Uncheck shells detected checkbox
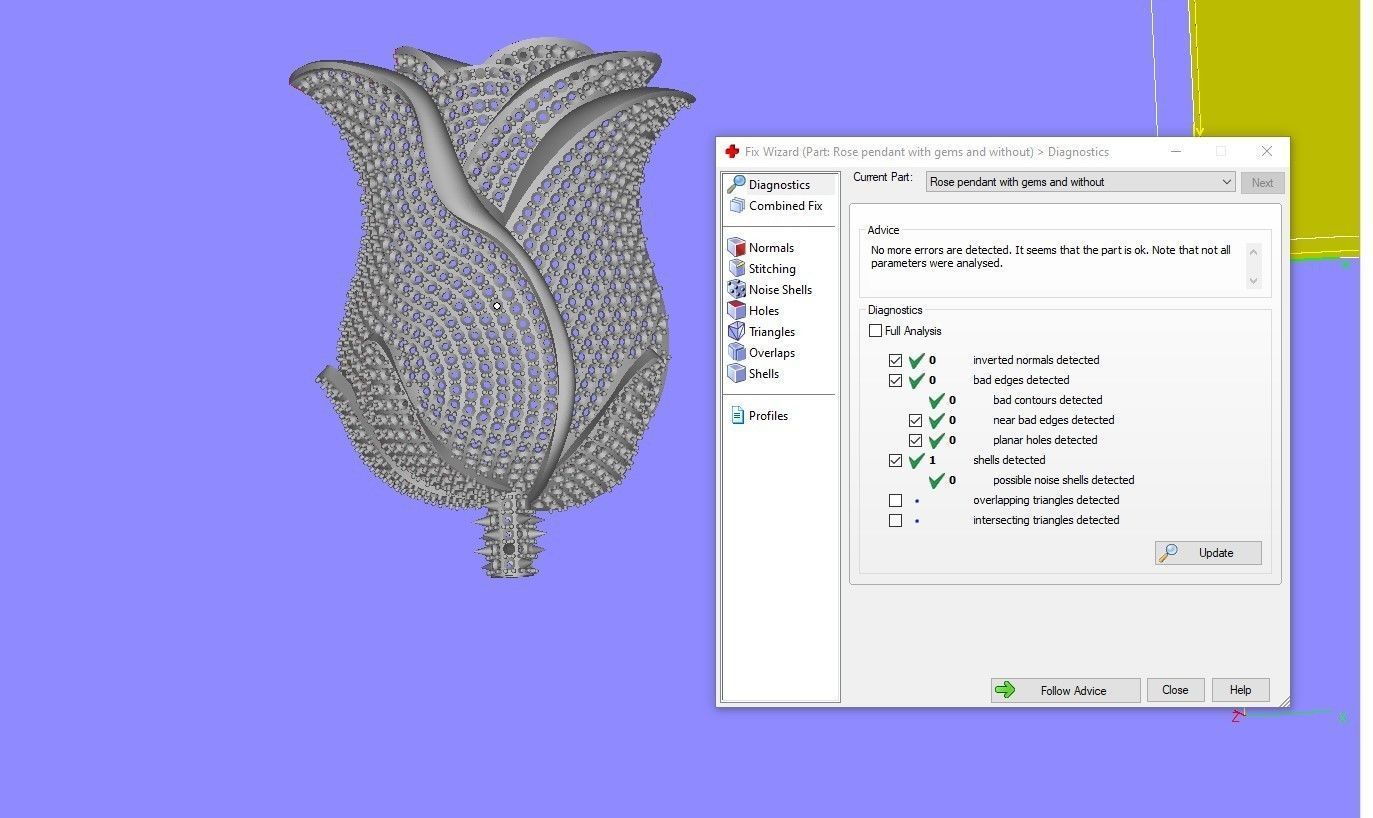This screenshot has height=818, width=1373. pyautogui.click(x=895, y=460)
